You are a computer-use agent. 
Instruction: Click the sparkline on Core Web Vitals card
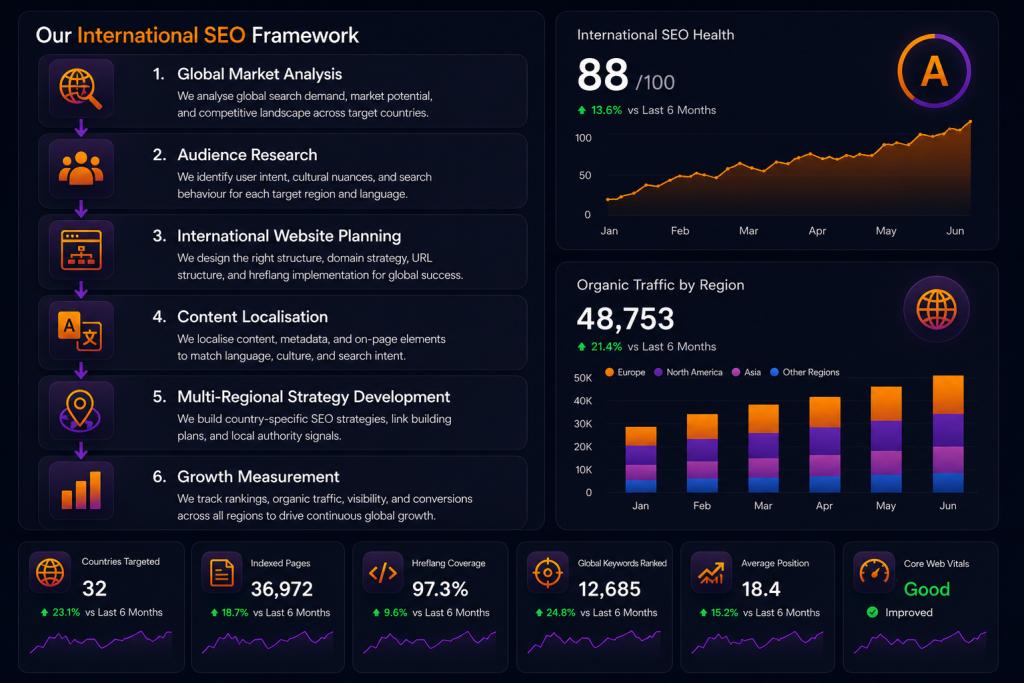point(920,642)
